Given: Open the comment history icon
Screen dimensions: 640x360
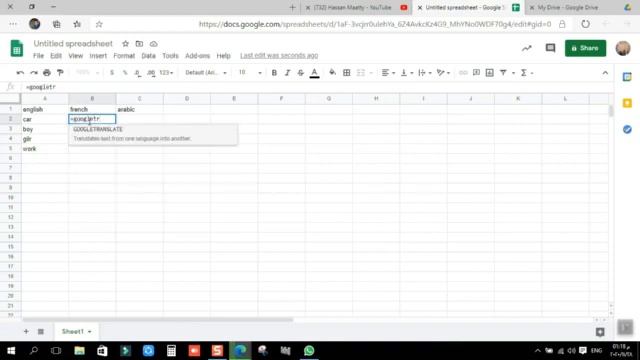Looking at the screenshot, I should point(550,48).
